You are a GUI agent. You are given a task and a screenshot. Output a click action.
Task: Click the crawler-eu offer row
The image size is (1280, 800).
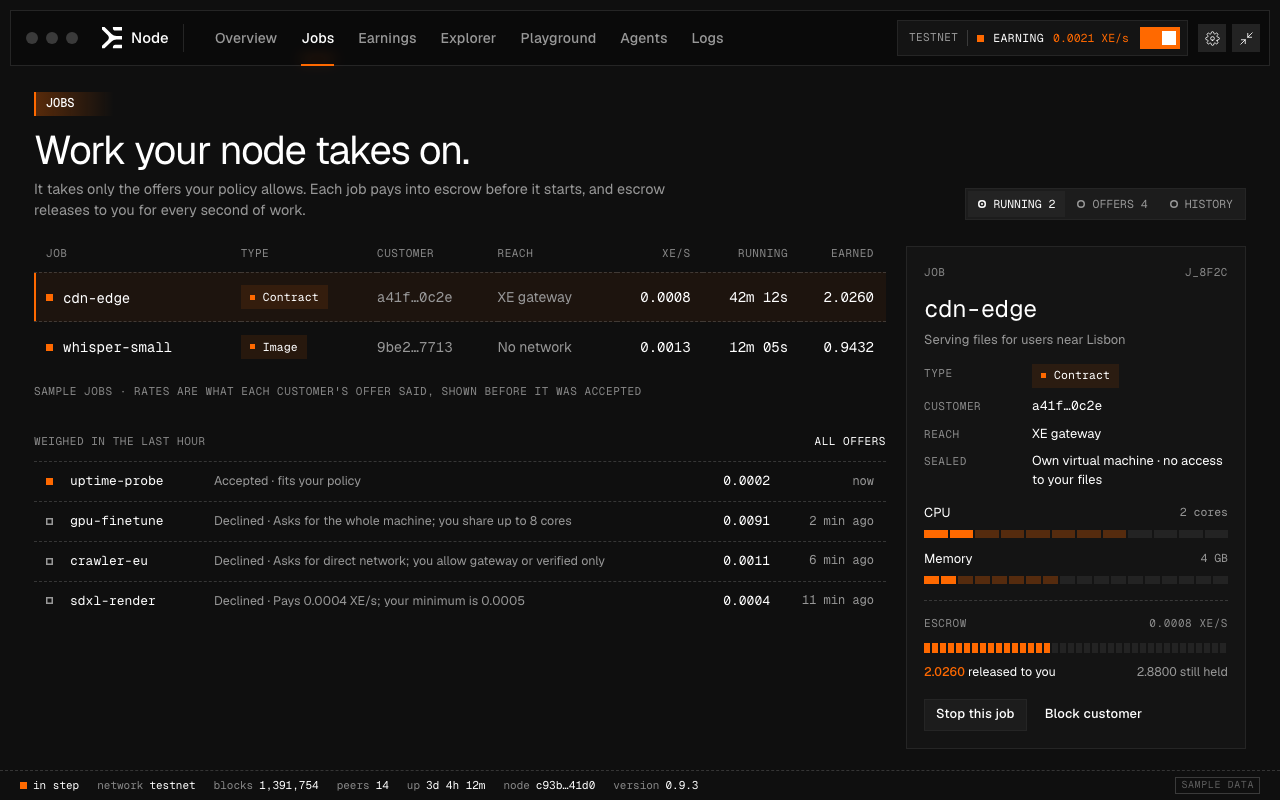click(x=460, y=561)
